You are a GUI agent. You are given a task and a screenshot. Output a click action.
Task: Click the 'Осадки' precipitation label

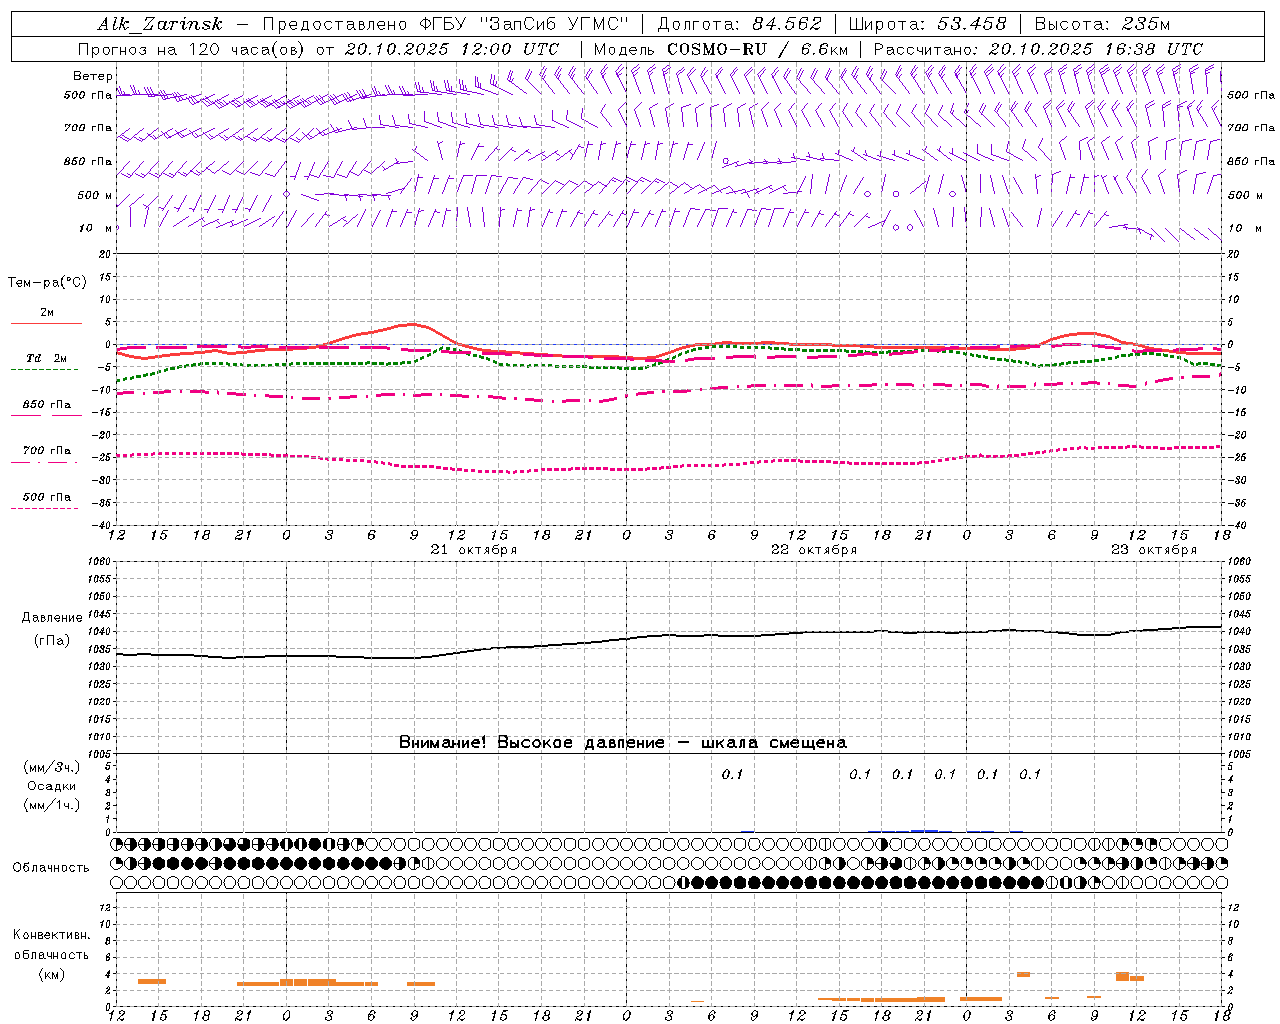pyautogui.click(x=52, y=786)
